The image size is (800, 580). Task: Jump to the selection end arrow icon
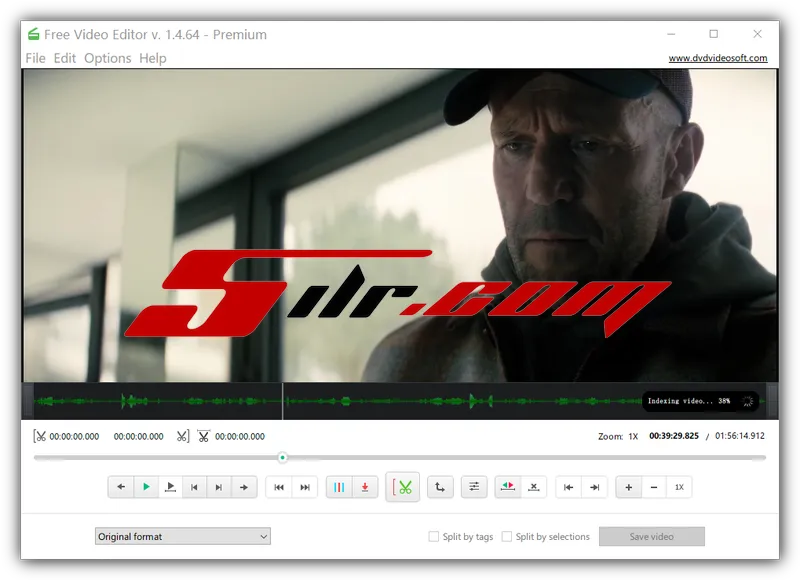pos(594,487)
